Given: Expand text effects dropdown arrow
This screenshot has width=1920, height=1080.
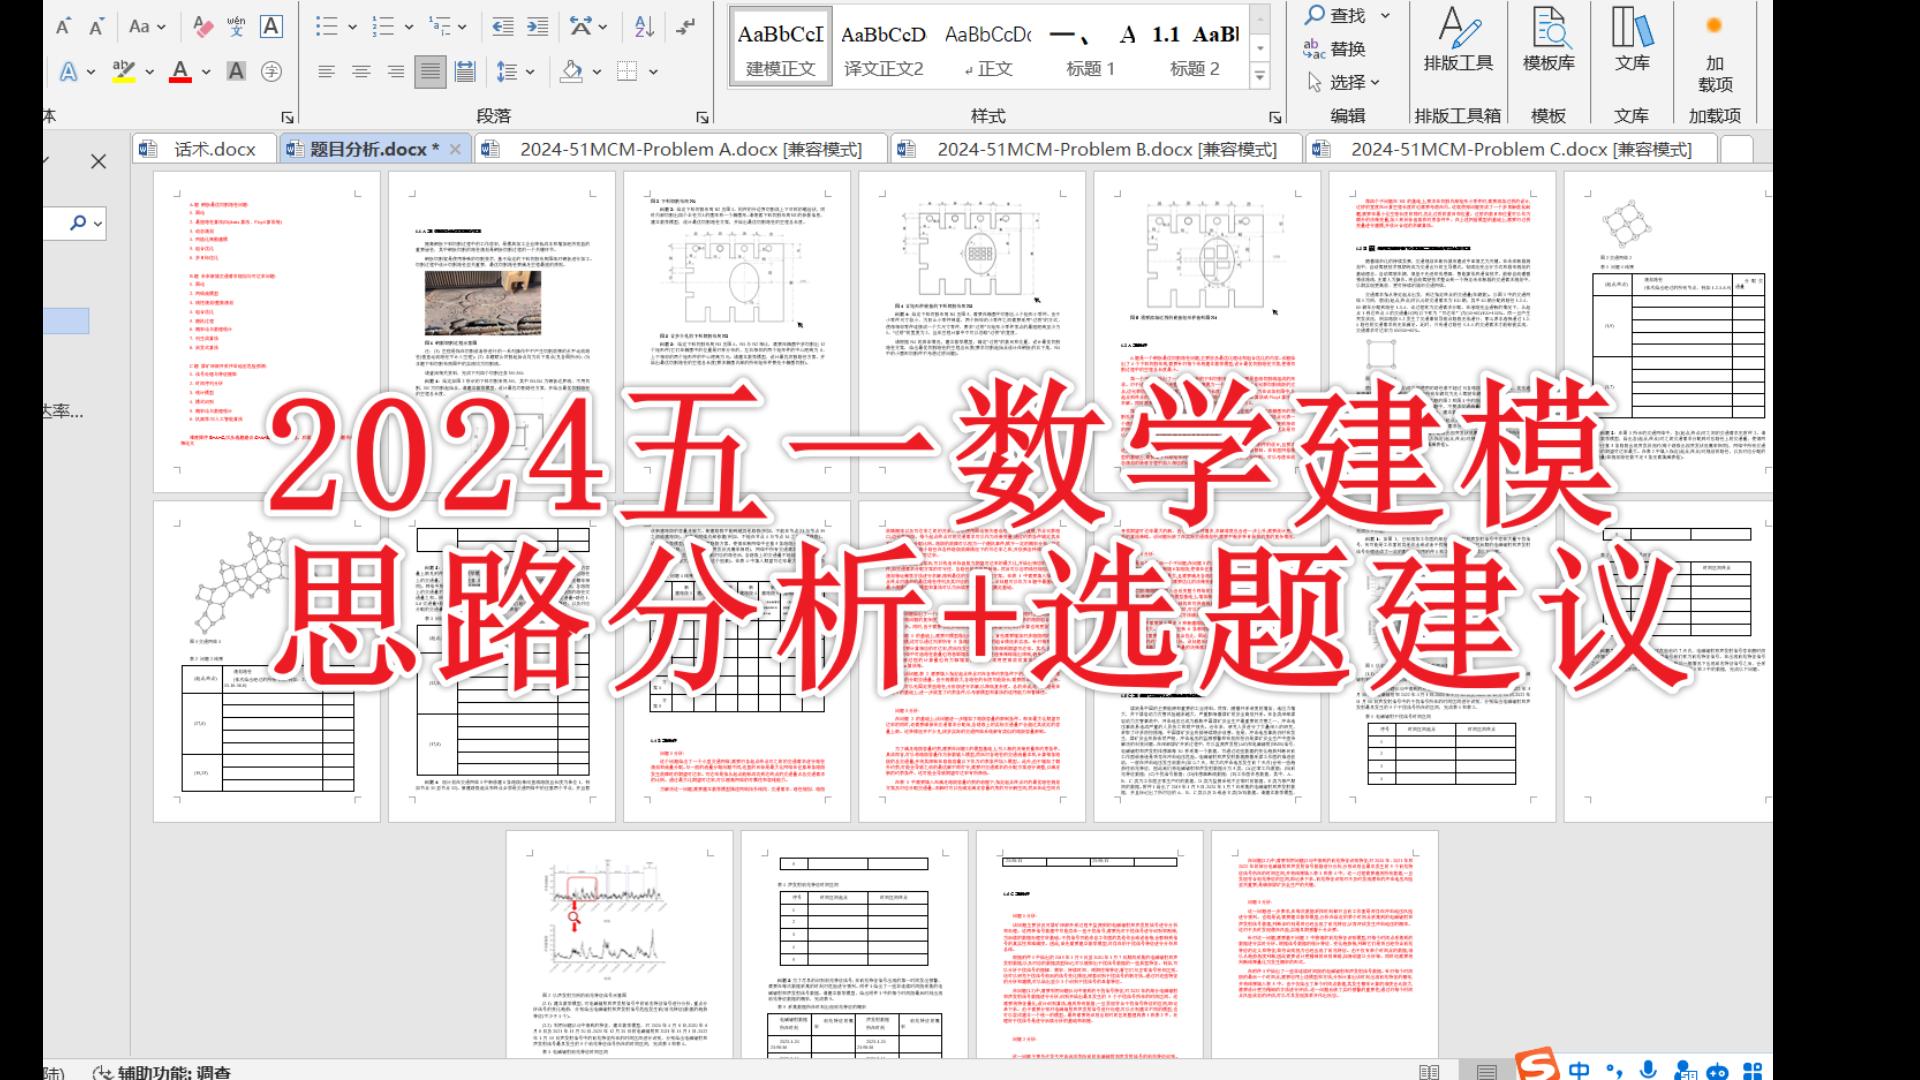Looking at the screenshot, I should [91, 72].
